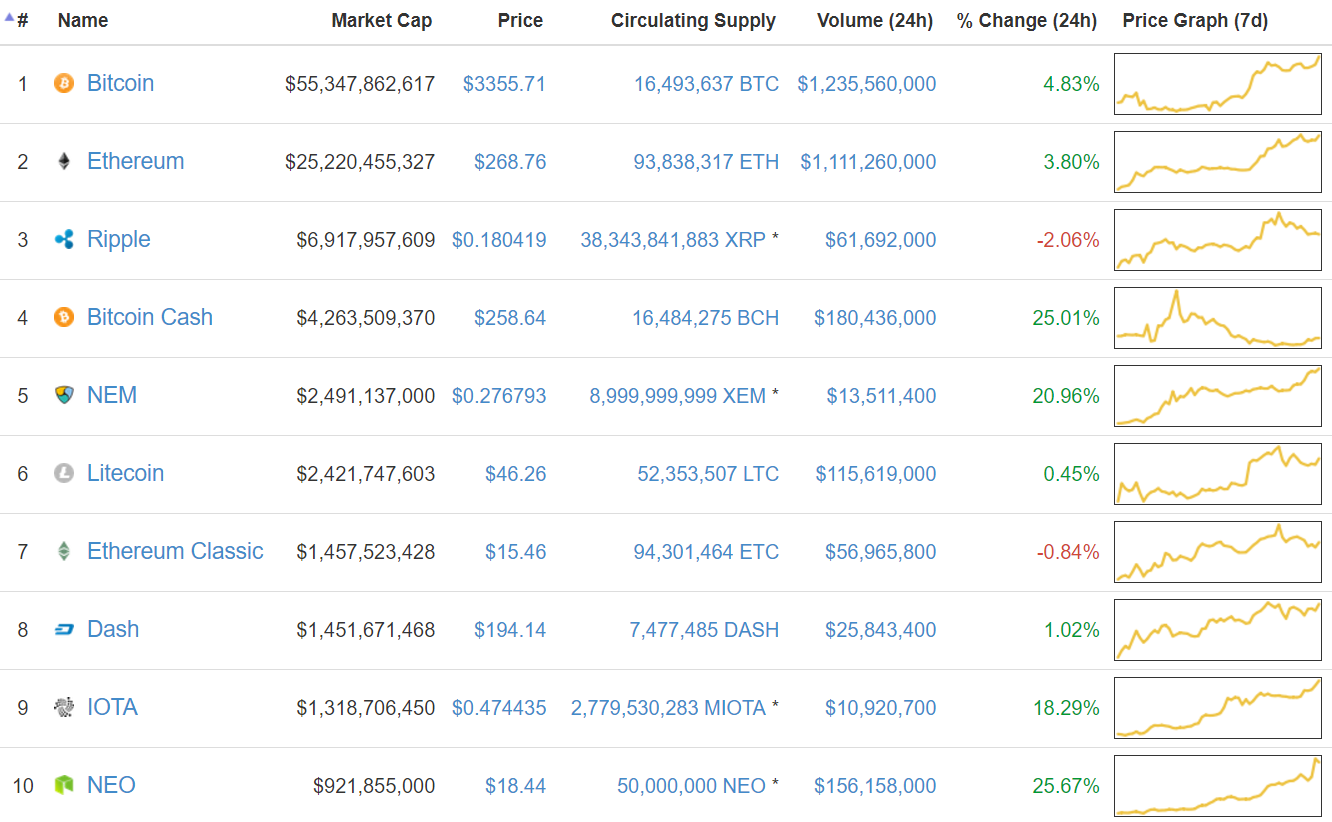Click the blue Ripple logo icon
Screen dimensions: 1332x822
[64, 240]
